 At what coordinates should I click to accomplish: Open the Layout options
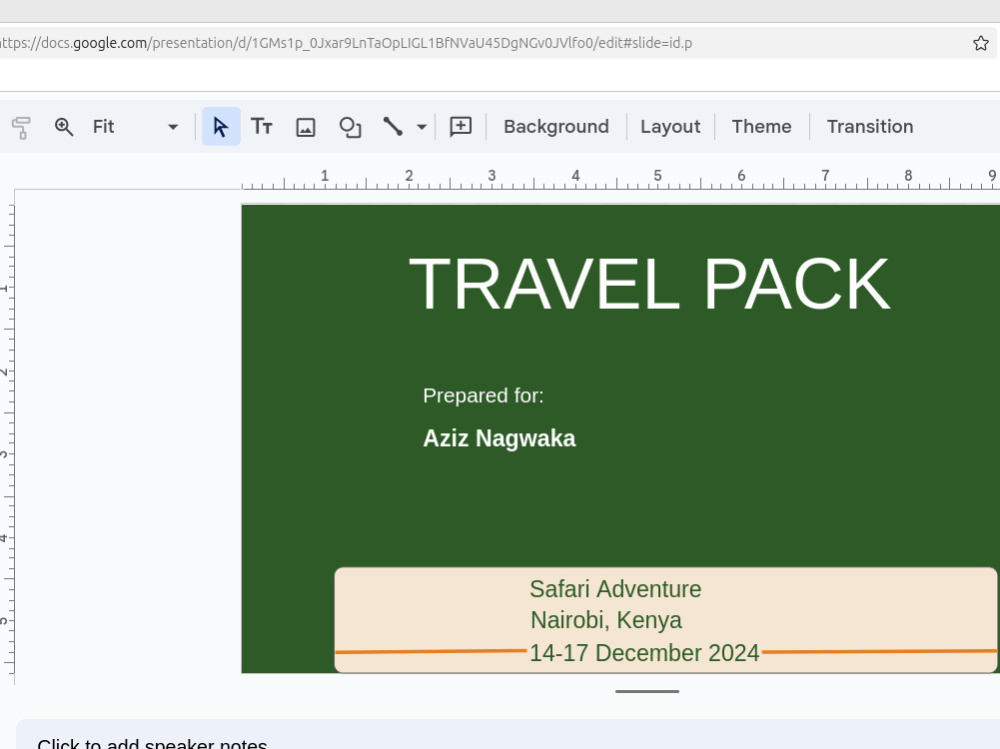click(670, 126)
